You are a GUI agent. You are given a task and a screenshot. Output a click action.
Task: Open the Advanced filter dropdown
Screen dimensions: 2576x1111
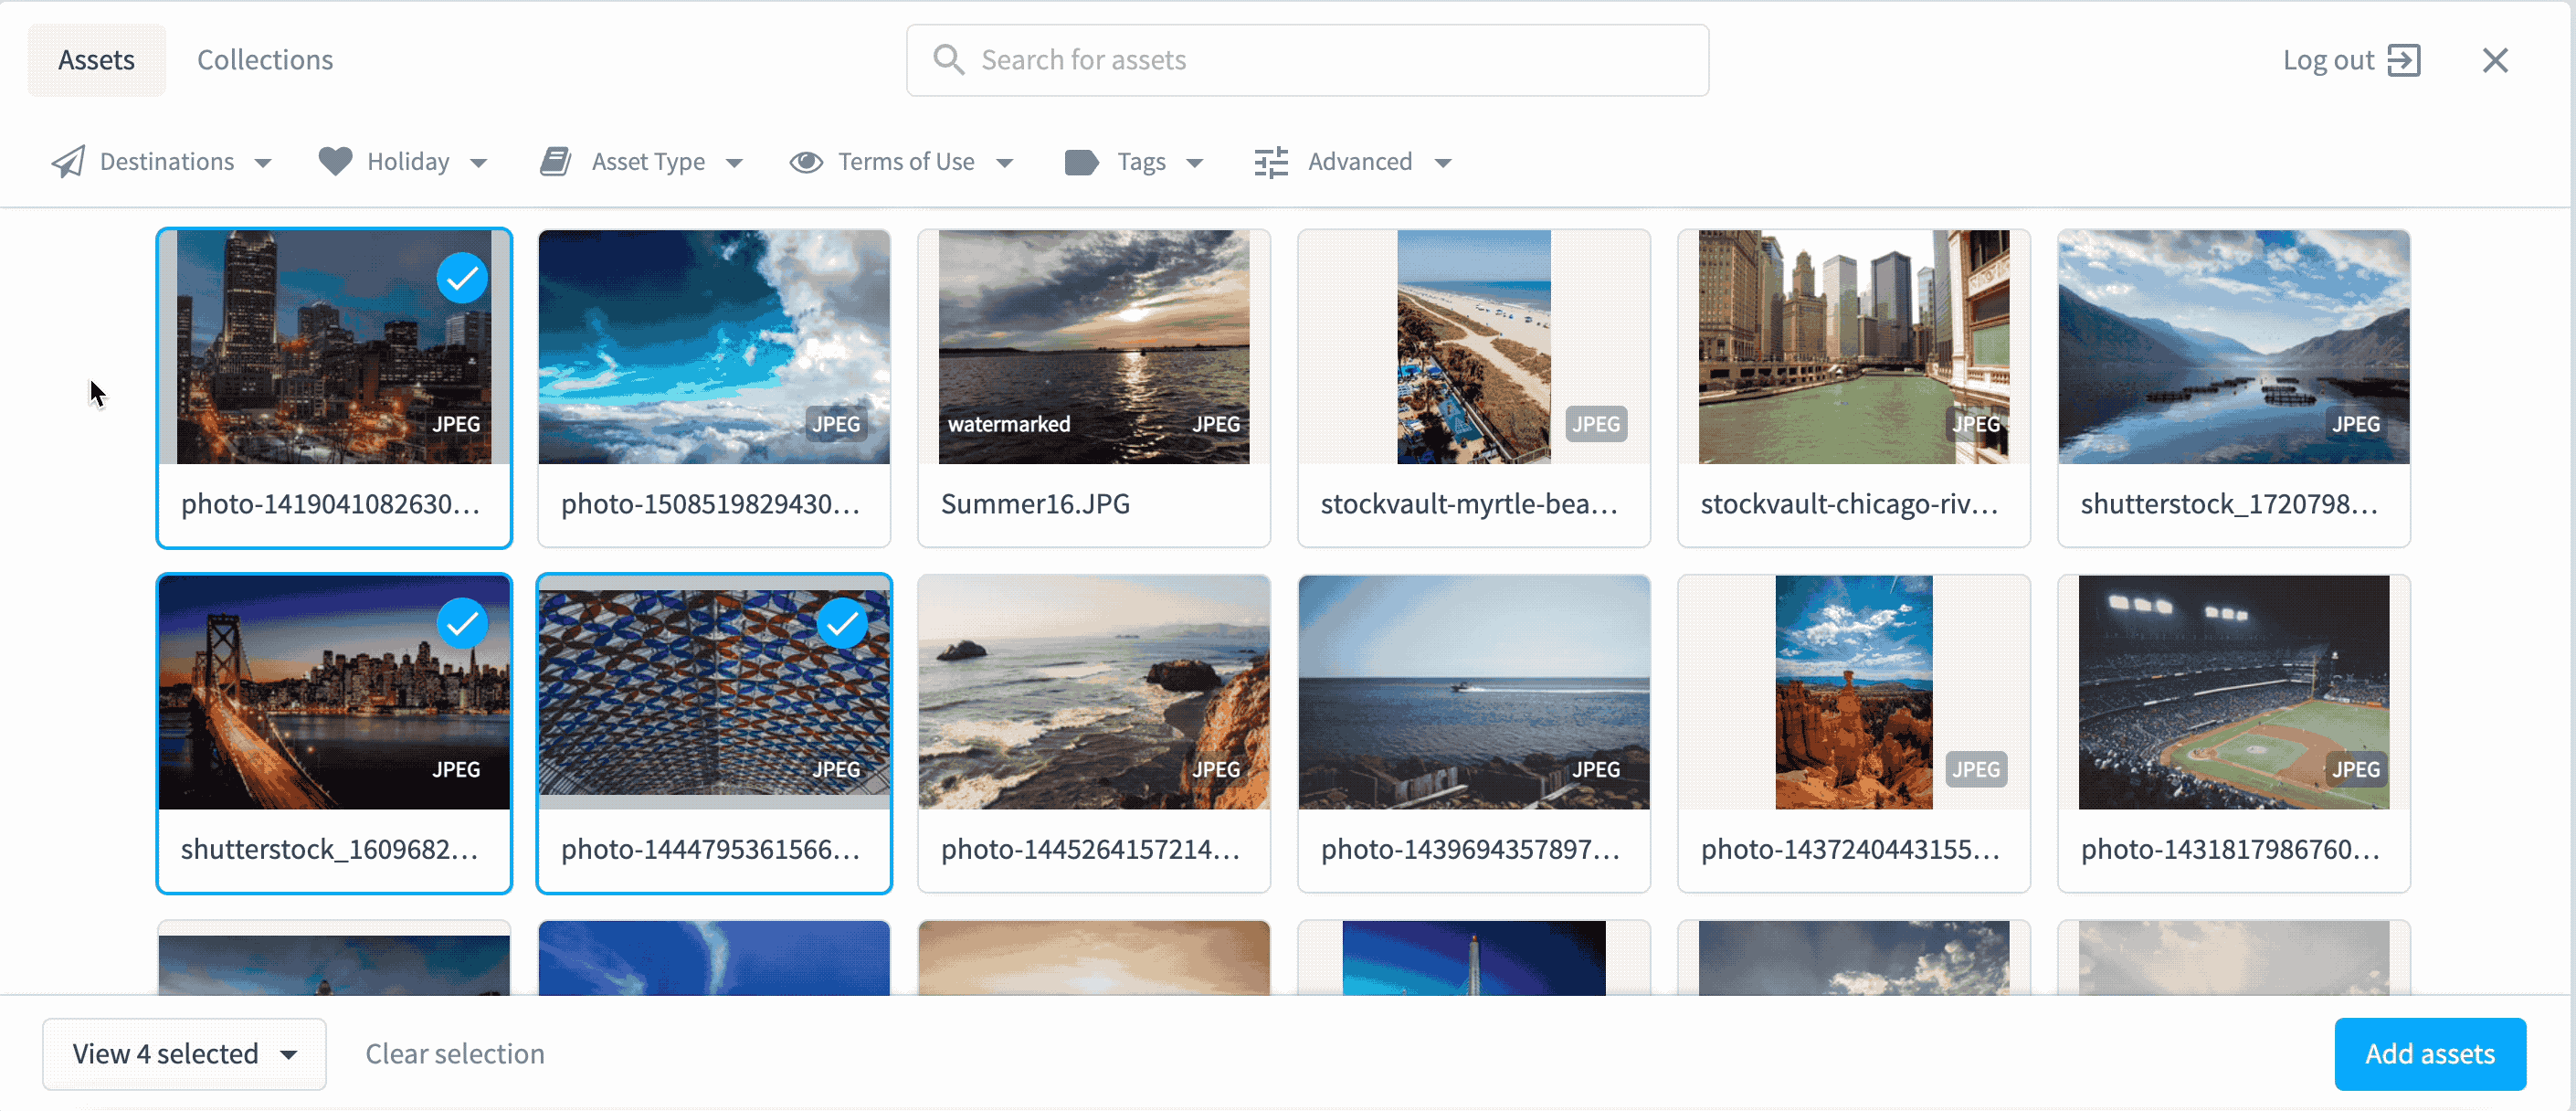tap(1353, 162)
